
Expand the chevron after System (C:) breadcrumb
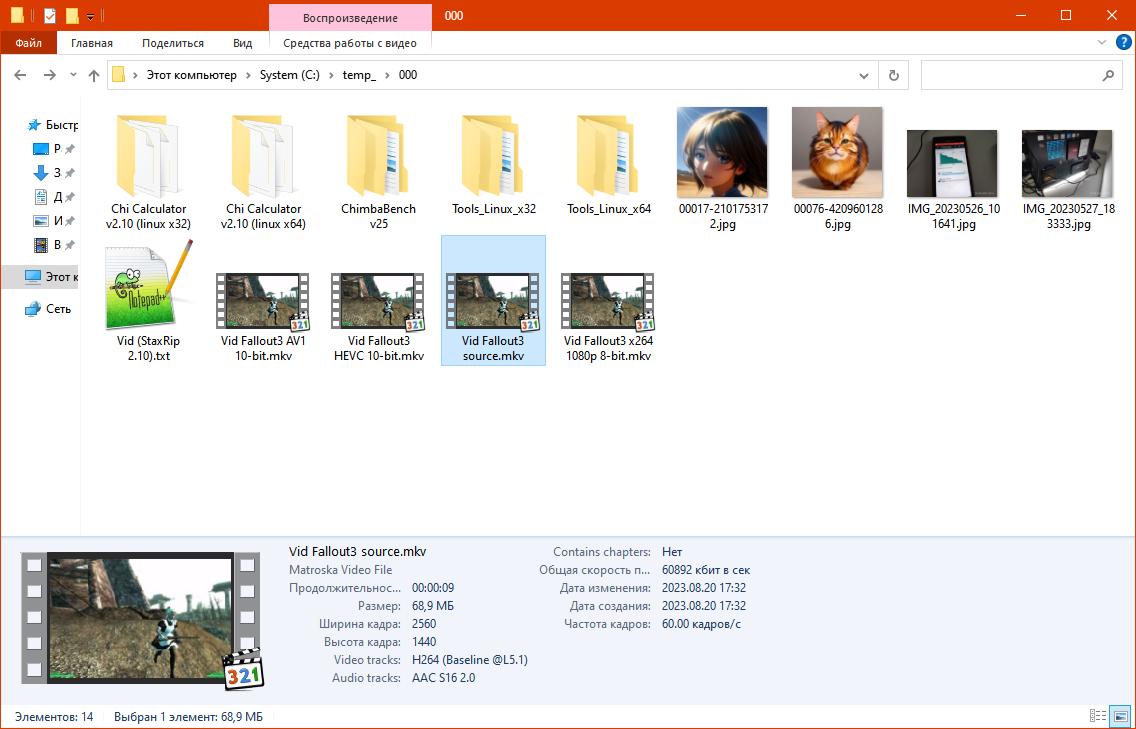coord(331,75)
